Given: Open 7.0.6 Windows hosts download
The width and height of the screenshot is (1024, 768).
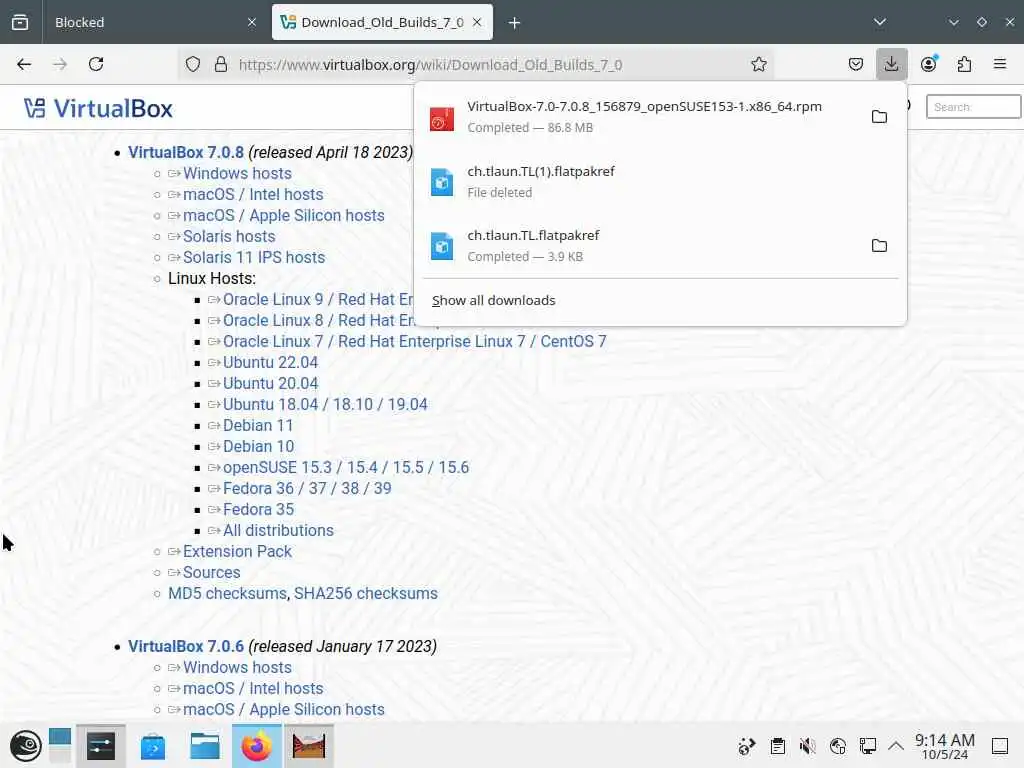Looking at the screenshot, I should 237,667.
